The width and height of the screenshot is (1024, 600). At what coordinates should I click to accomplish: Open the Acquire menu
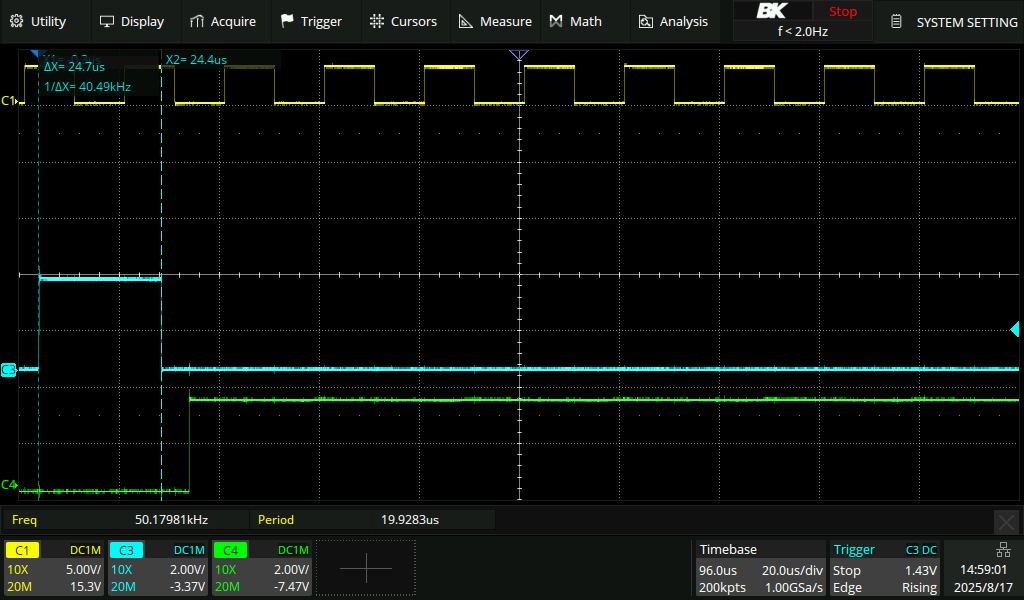point(223,22)
